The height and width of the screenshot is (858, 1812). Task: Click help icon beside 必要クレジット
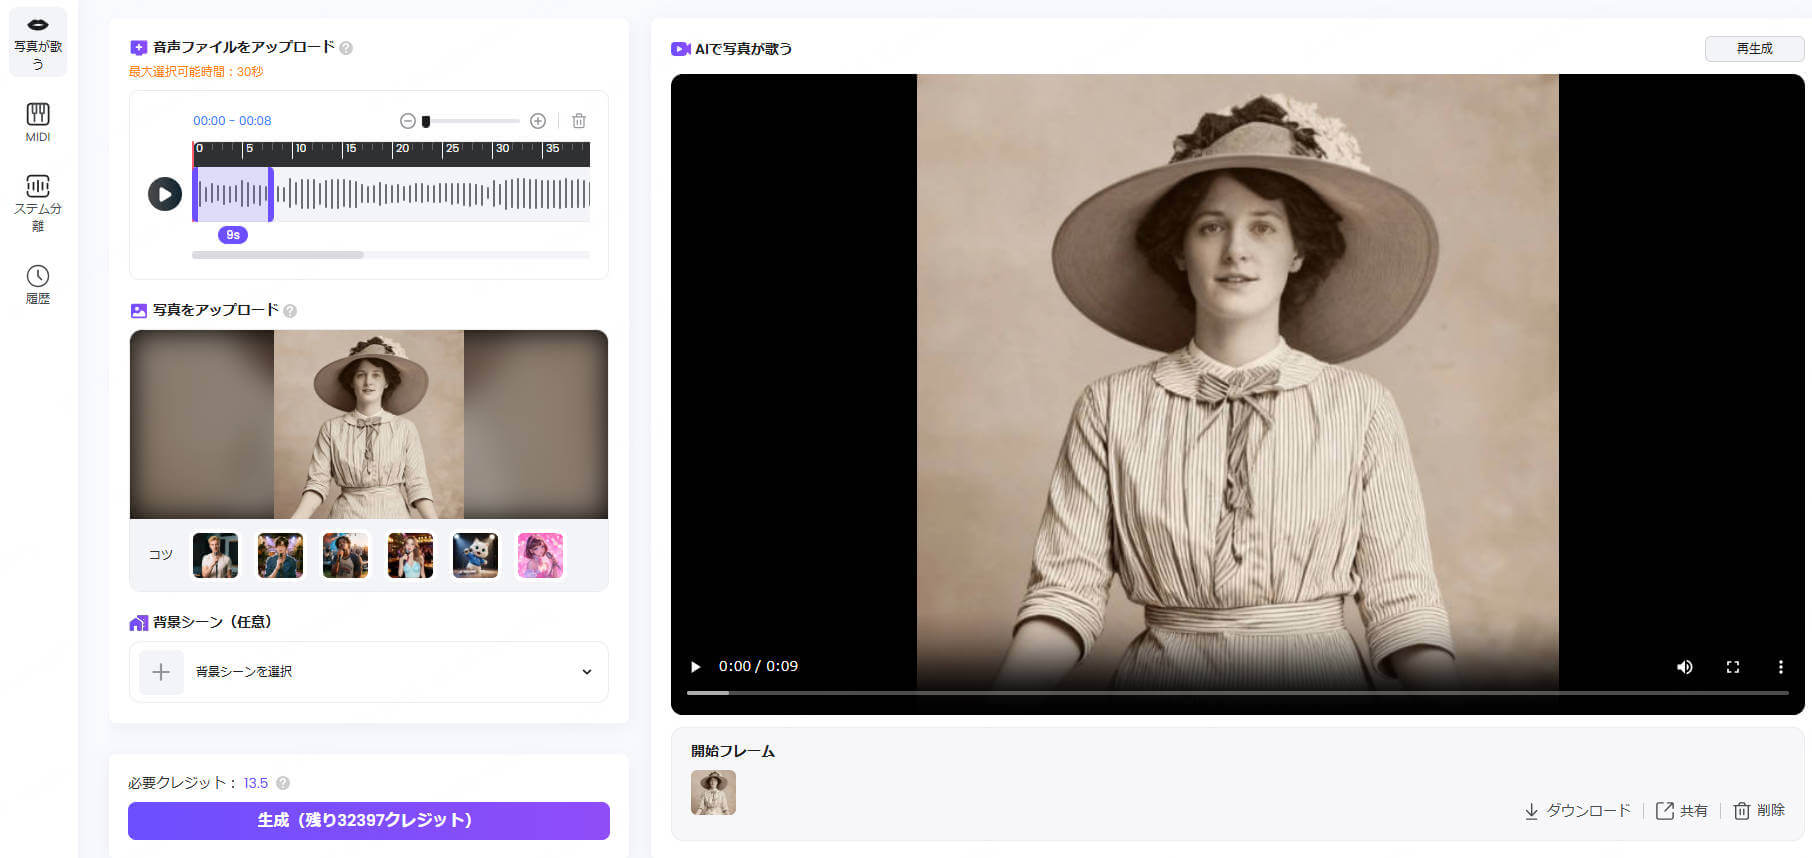click(283, 783)
